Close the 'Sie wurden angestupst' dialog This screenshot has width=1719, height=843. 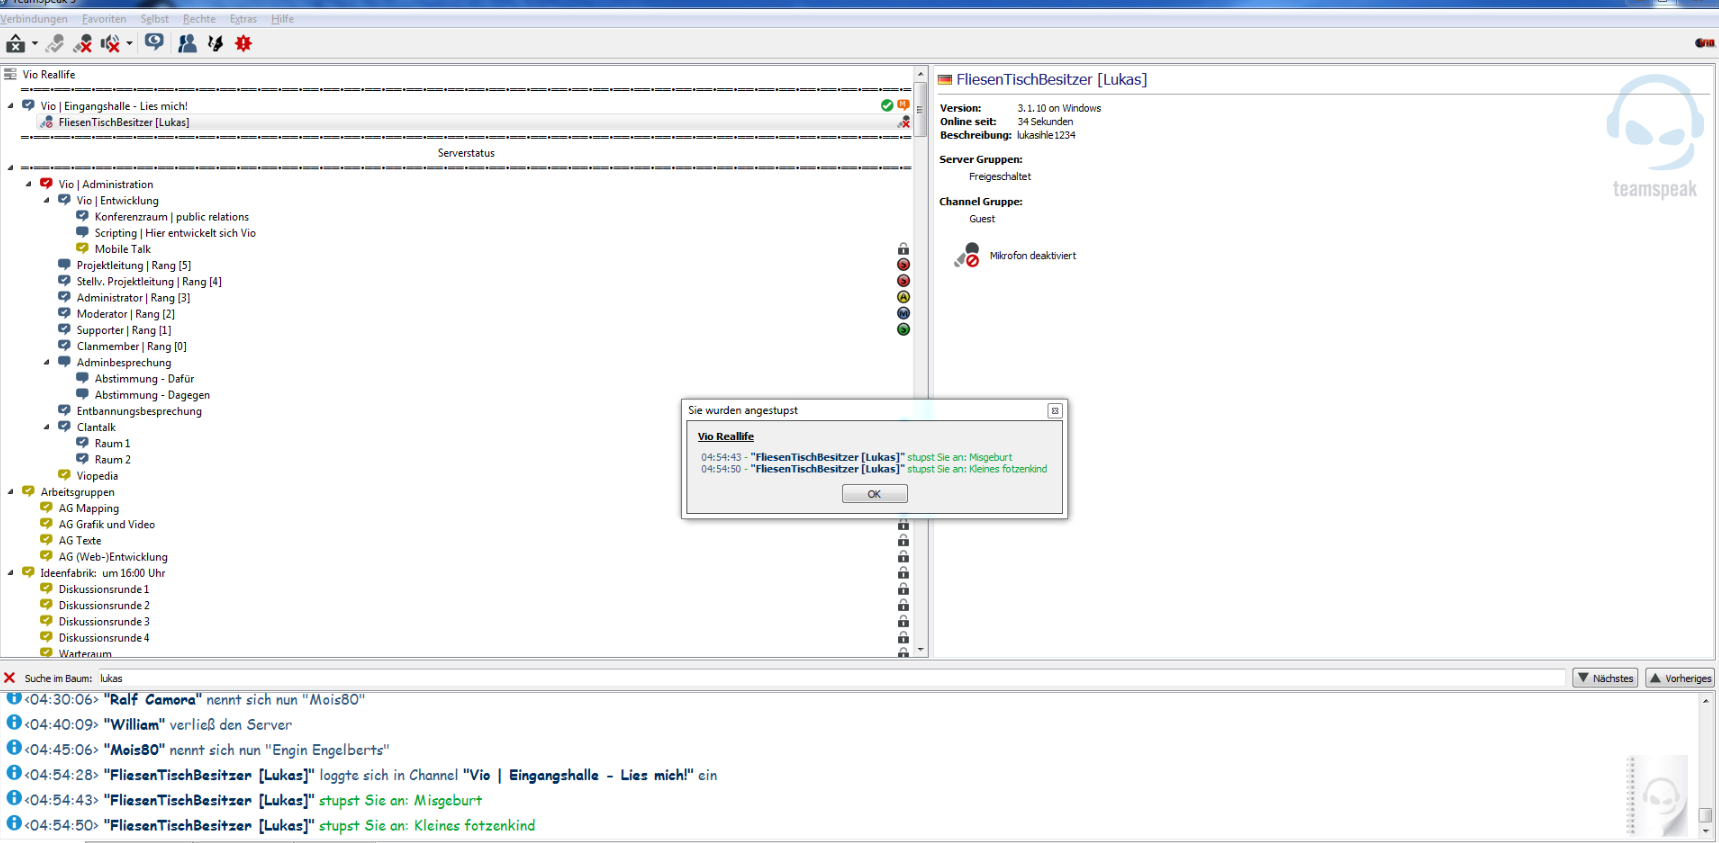[x=1054, y=411]
